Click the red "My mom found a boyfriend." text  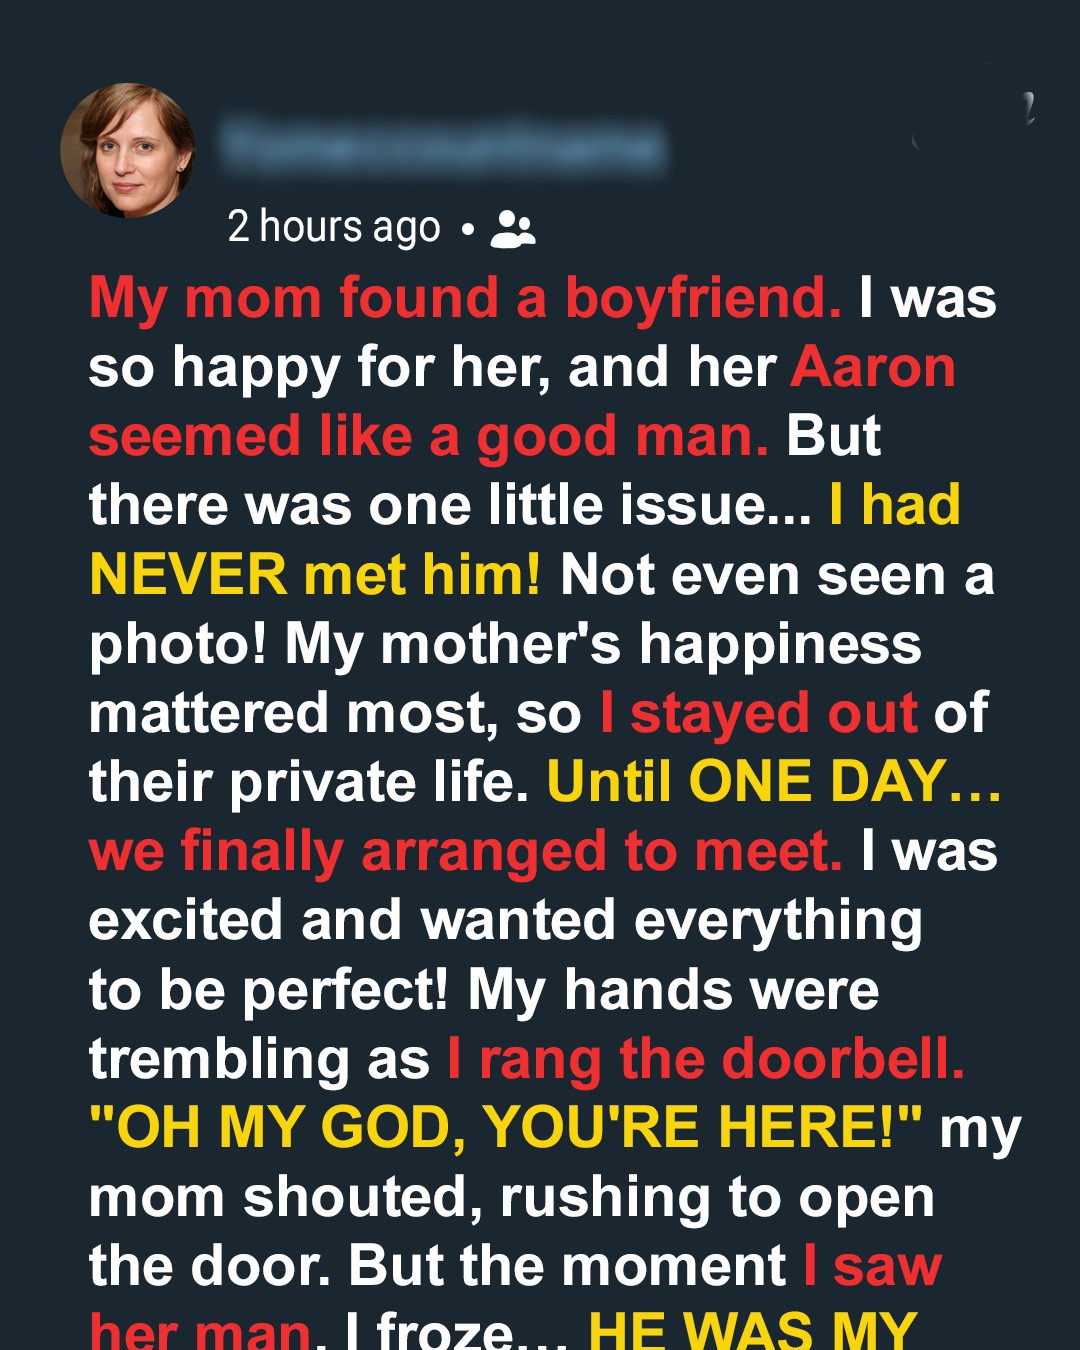[465, 298]
